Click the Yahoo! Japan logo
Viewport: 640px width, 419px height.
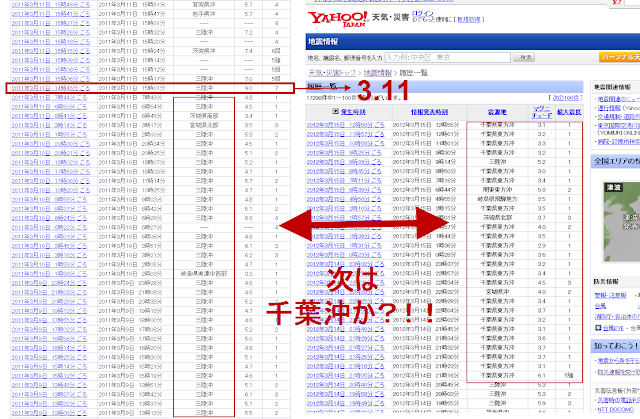point(338,19)
